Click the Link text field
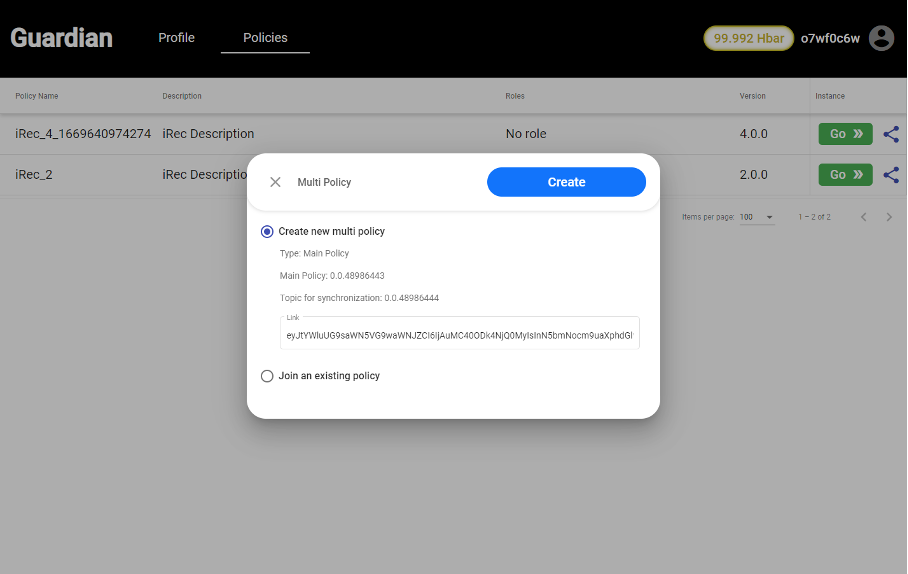This screenshot has width=908, height=574. pyautogui.click(x=459, y=336)
